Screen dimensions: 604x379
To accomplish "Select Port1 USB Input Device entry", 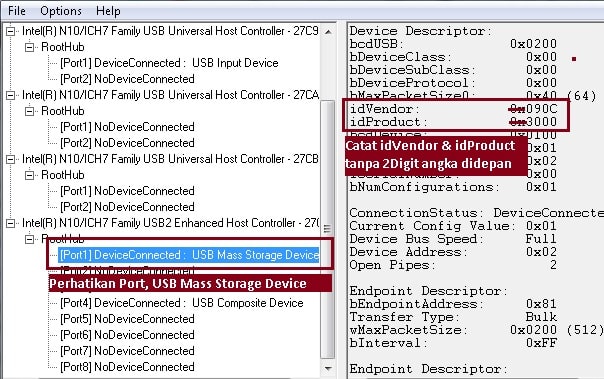I will tap(169, 63).
